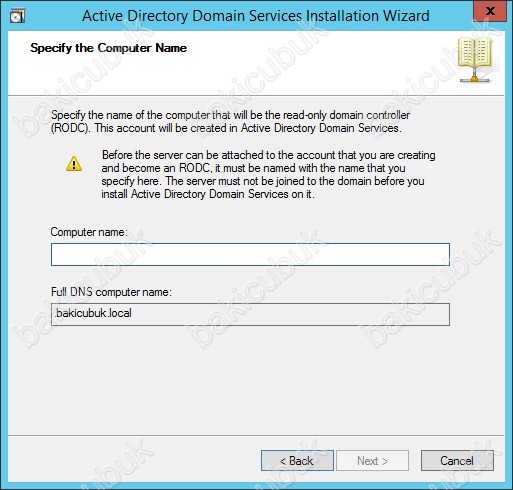The image size is (513, 490).
Task: Click the warning text starting 'Before the server'
Action: 269,174
